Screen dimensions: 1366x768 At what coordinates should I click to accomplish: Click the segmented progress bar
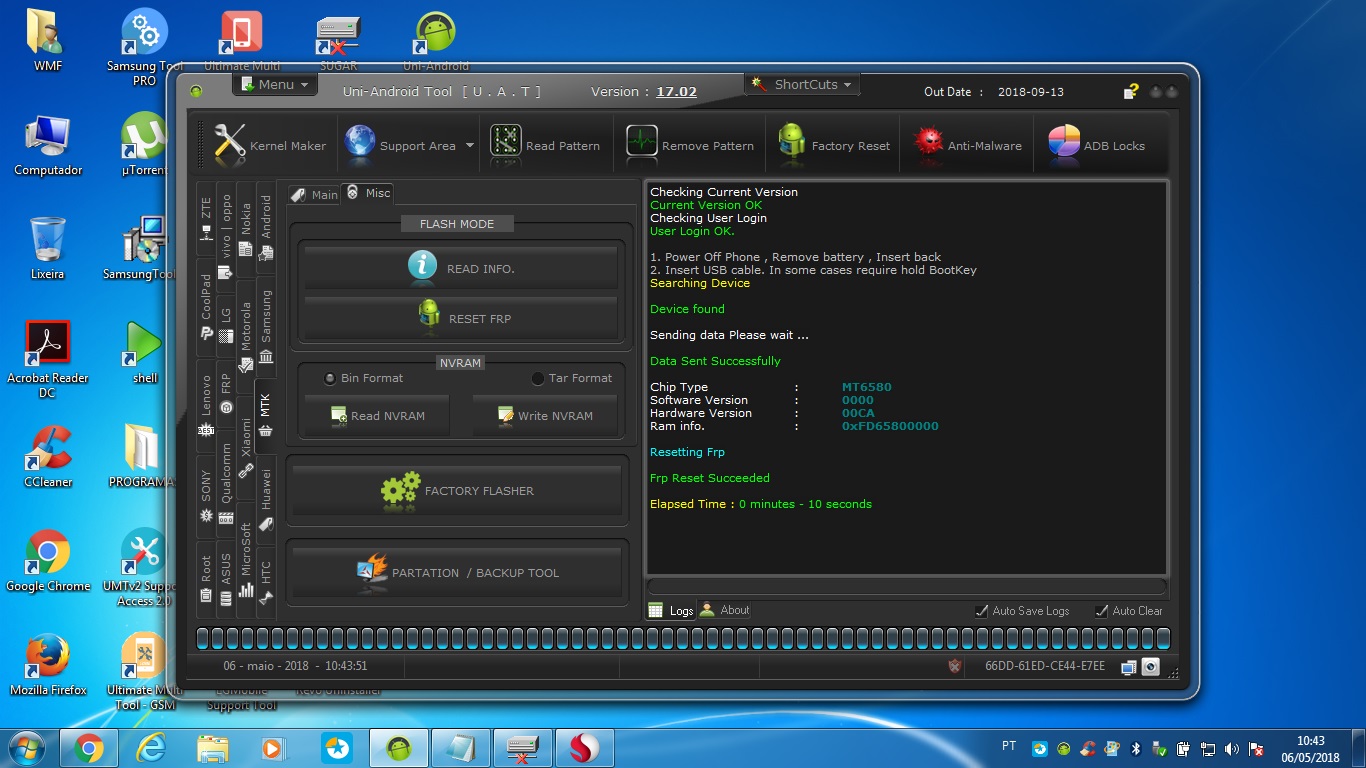(x=683, y=638)
